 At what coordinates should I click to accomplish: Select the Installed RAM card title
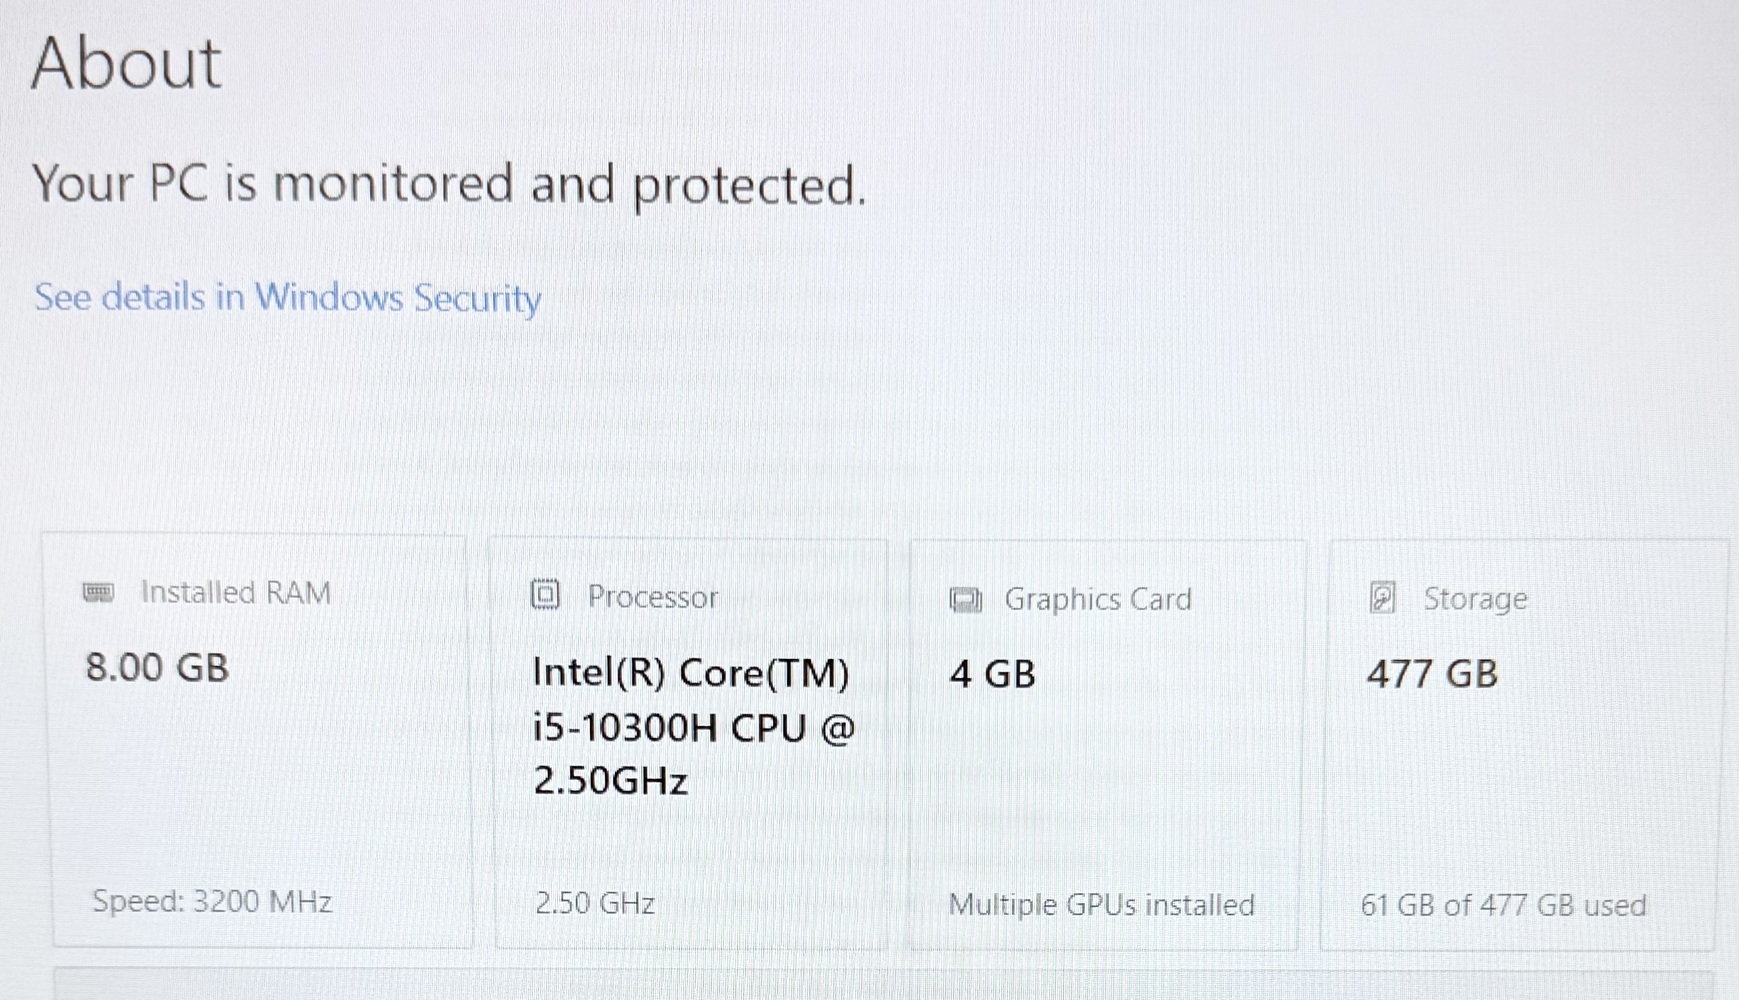235,592
